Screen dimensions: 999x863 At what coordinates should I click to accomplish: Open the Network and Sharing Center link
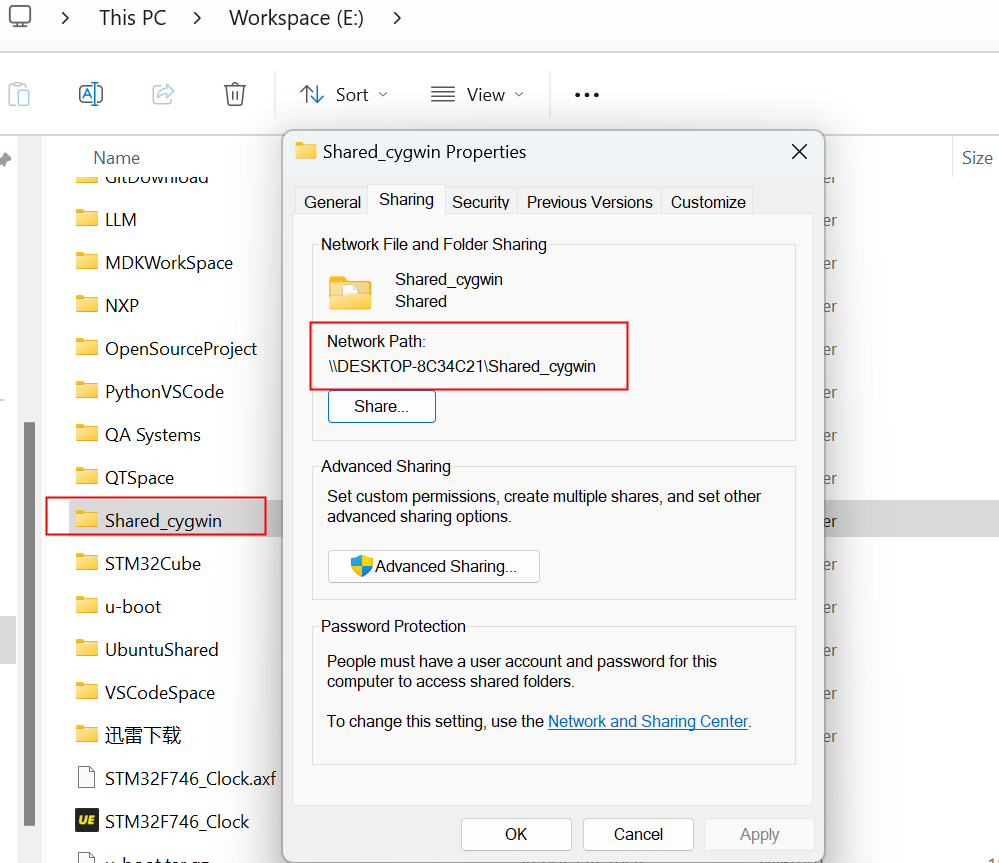click(647, 721)
